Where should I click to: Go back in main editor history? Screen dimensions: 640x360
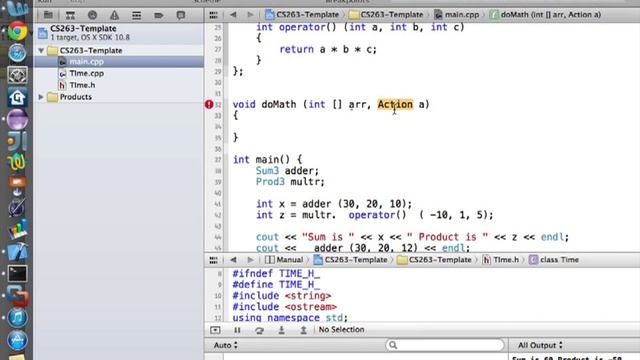tap(233, 15)
